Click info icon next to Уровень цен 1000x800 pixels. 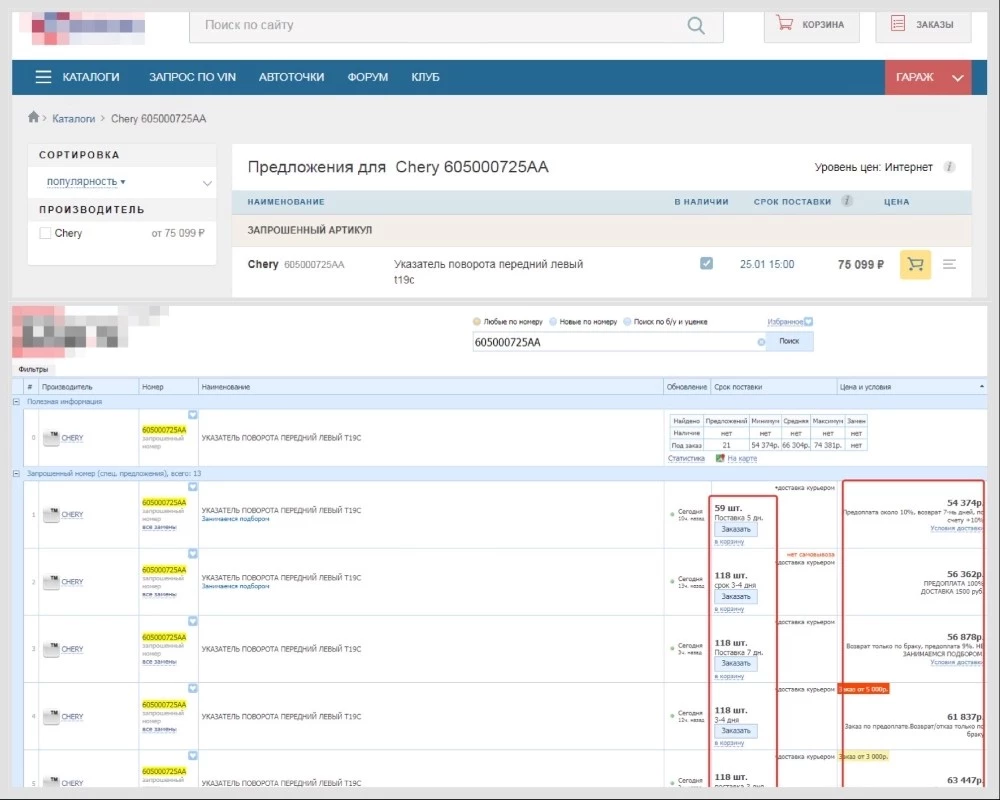(x=949, y=168)
